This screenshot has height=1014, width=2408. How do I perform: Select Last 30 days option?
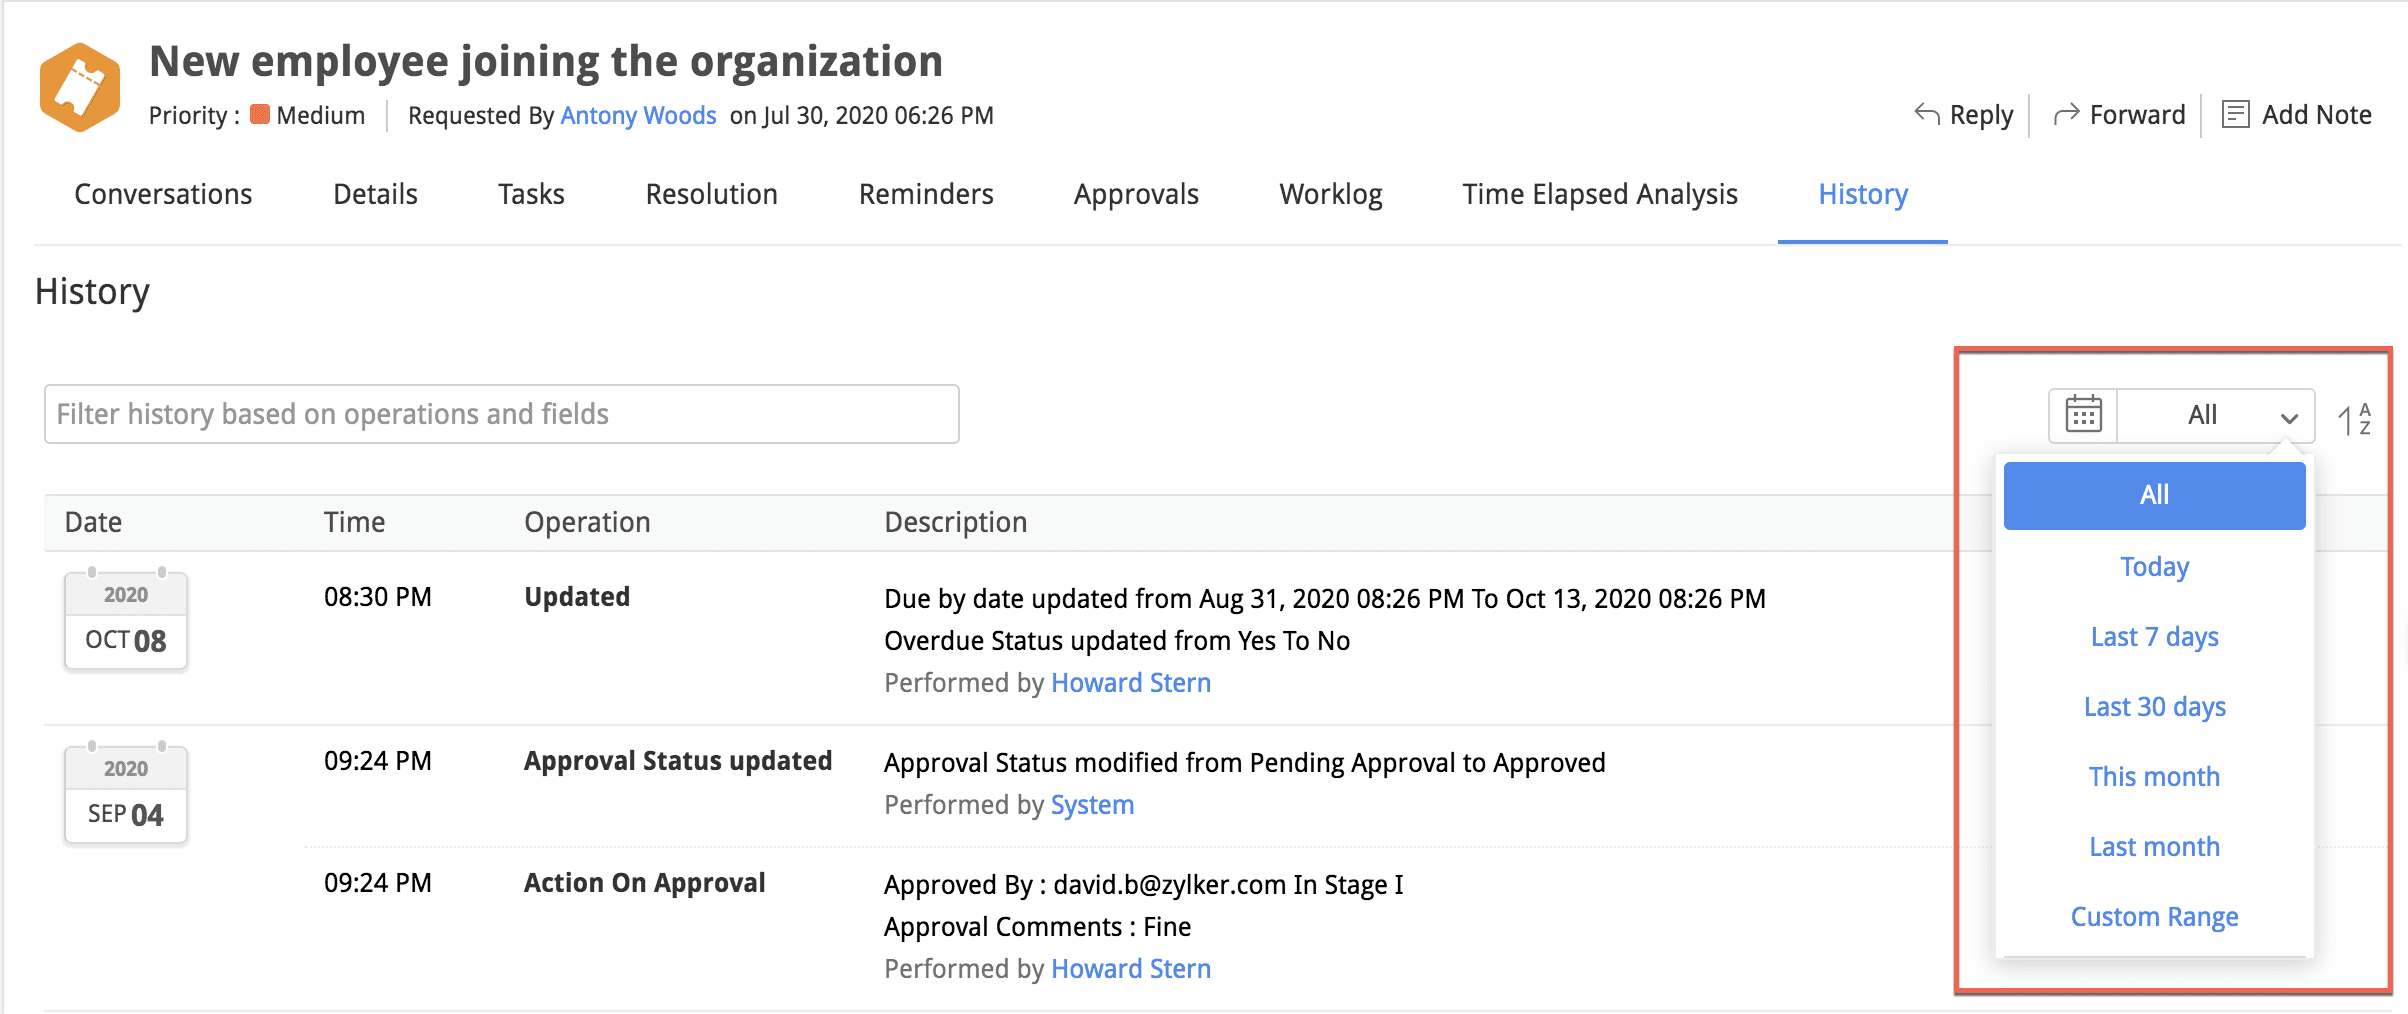coord(2154,707)
